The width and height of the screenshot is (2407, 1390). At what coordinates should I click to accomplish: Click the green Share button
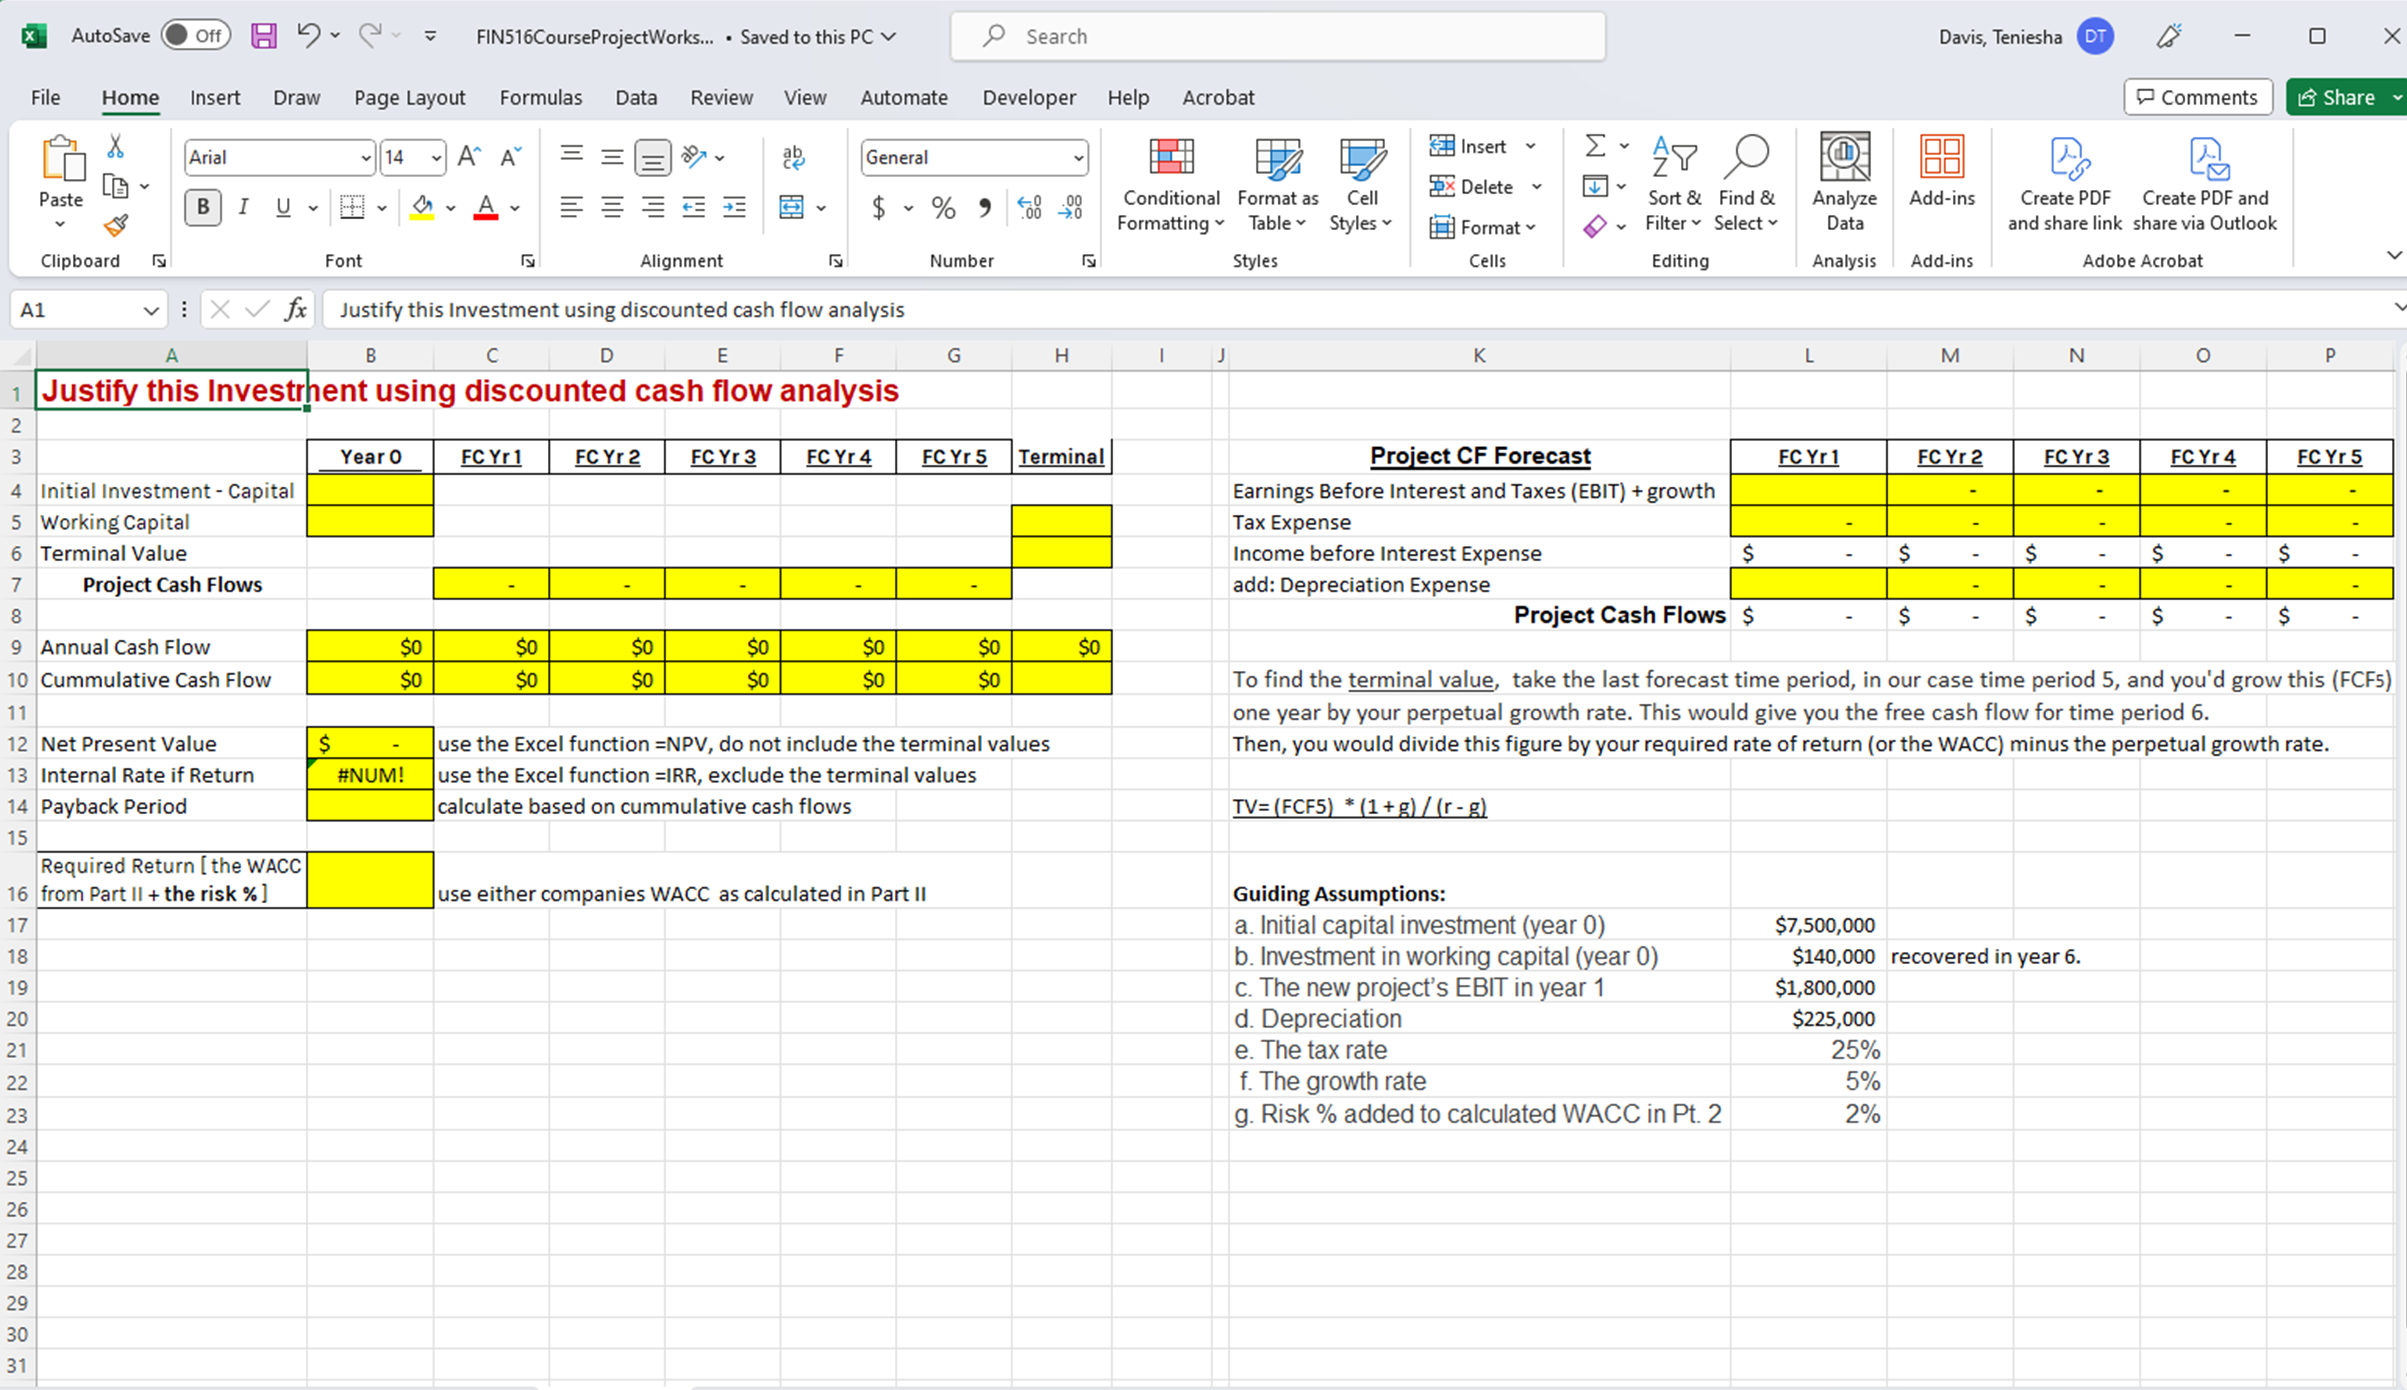coord(2337,97)
